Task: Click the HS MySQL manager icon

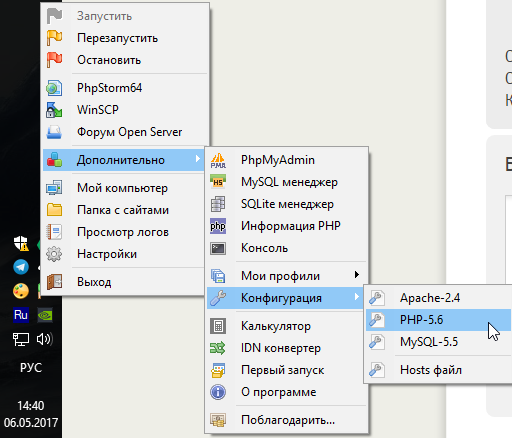Action: click(x=218, y=182)
